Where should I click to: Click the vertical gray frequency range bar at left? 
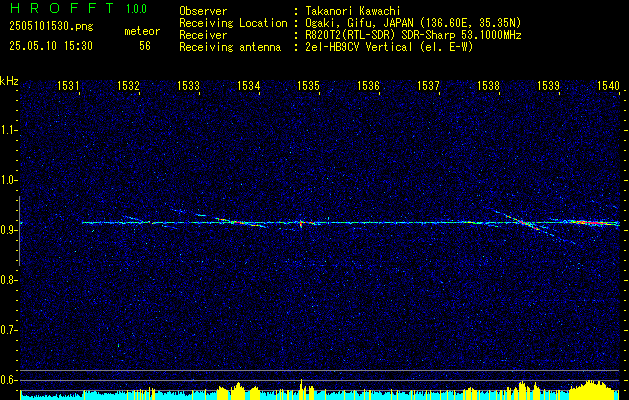click(19, 231)
